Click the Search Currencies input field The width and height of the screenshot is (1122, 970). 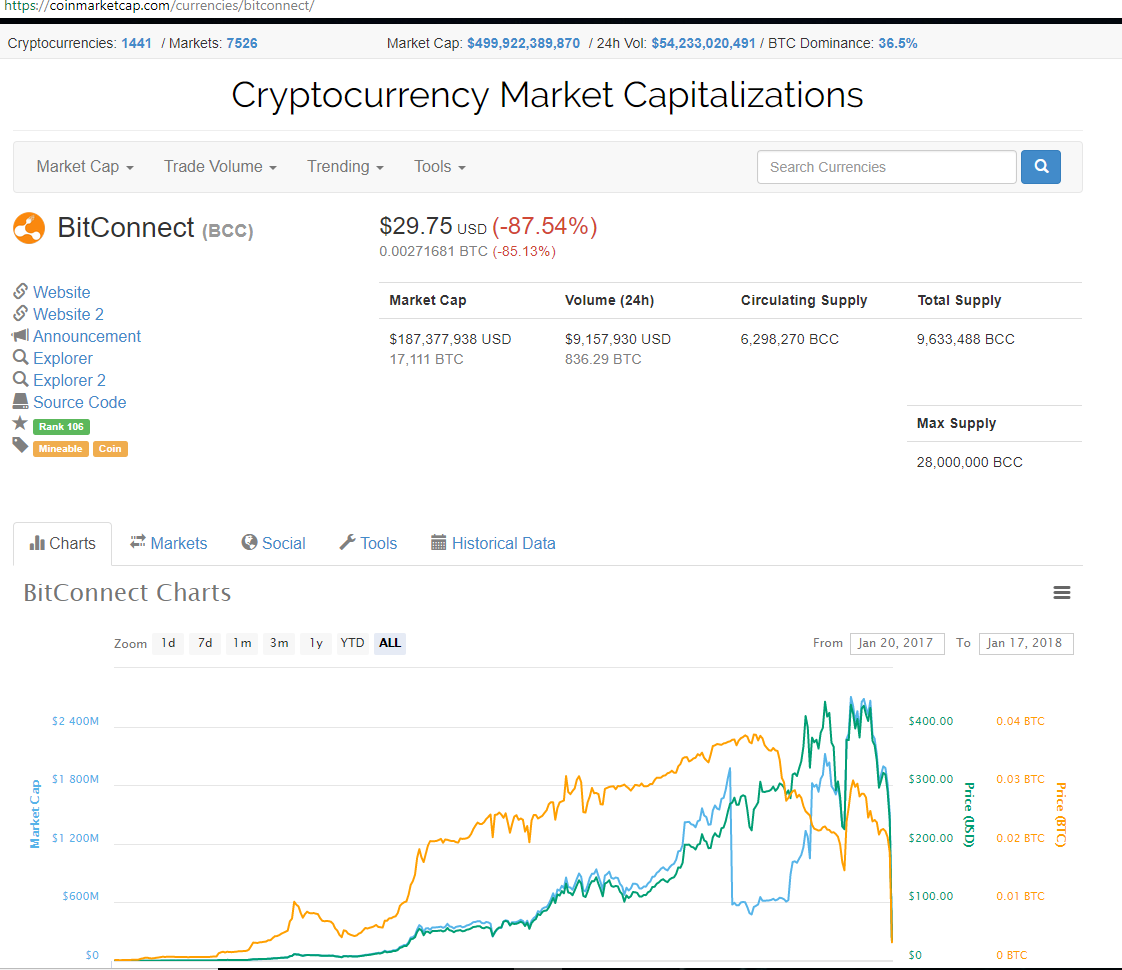click(887, 167)
